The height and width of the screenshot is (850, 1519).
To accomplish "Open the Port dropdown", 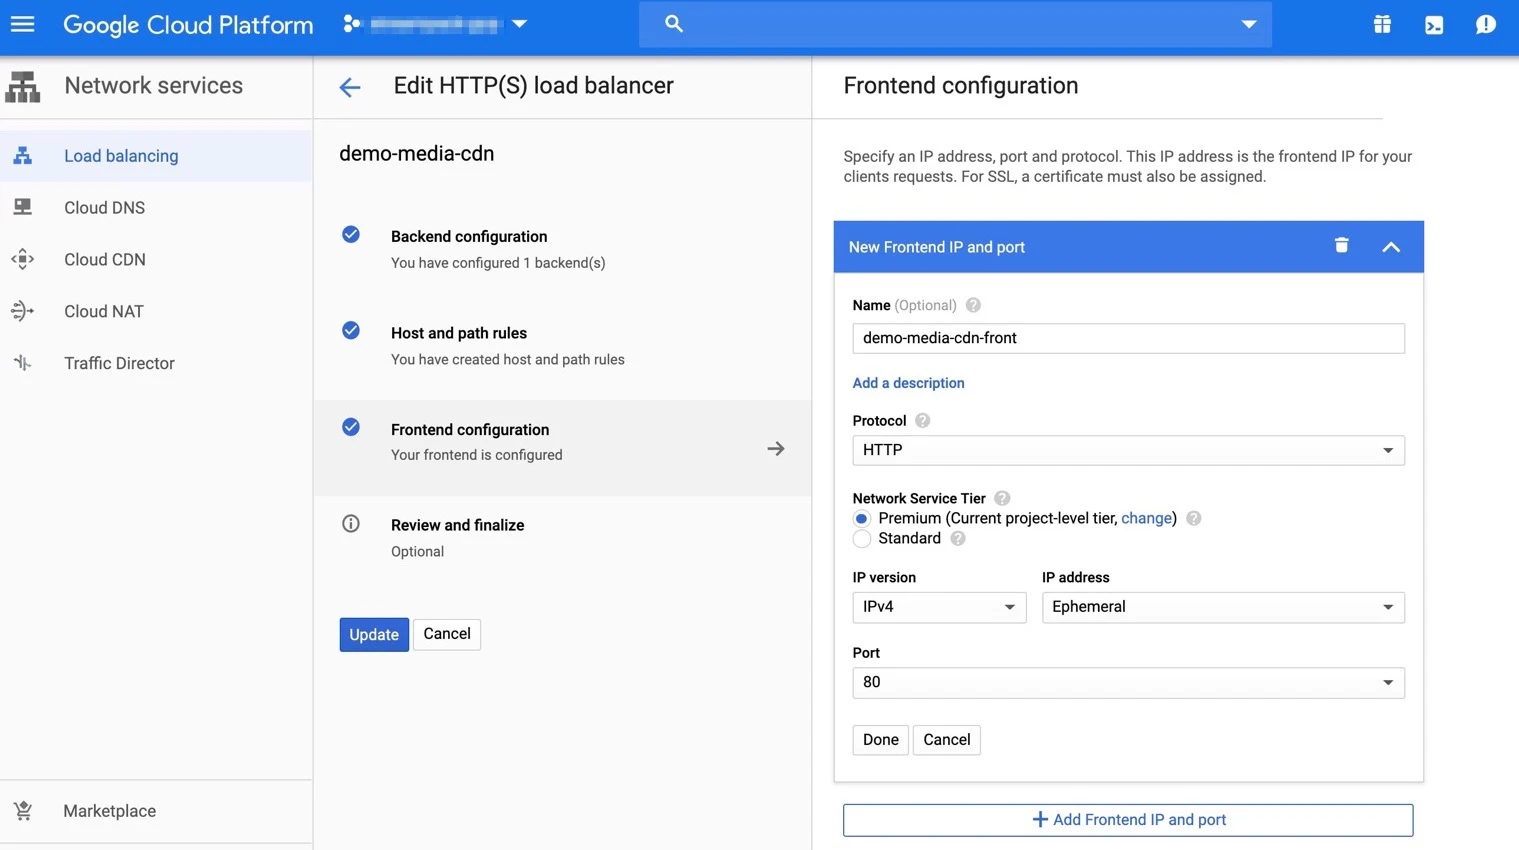I will click(x=1128, y=682).
